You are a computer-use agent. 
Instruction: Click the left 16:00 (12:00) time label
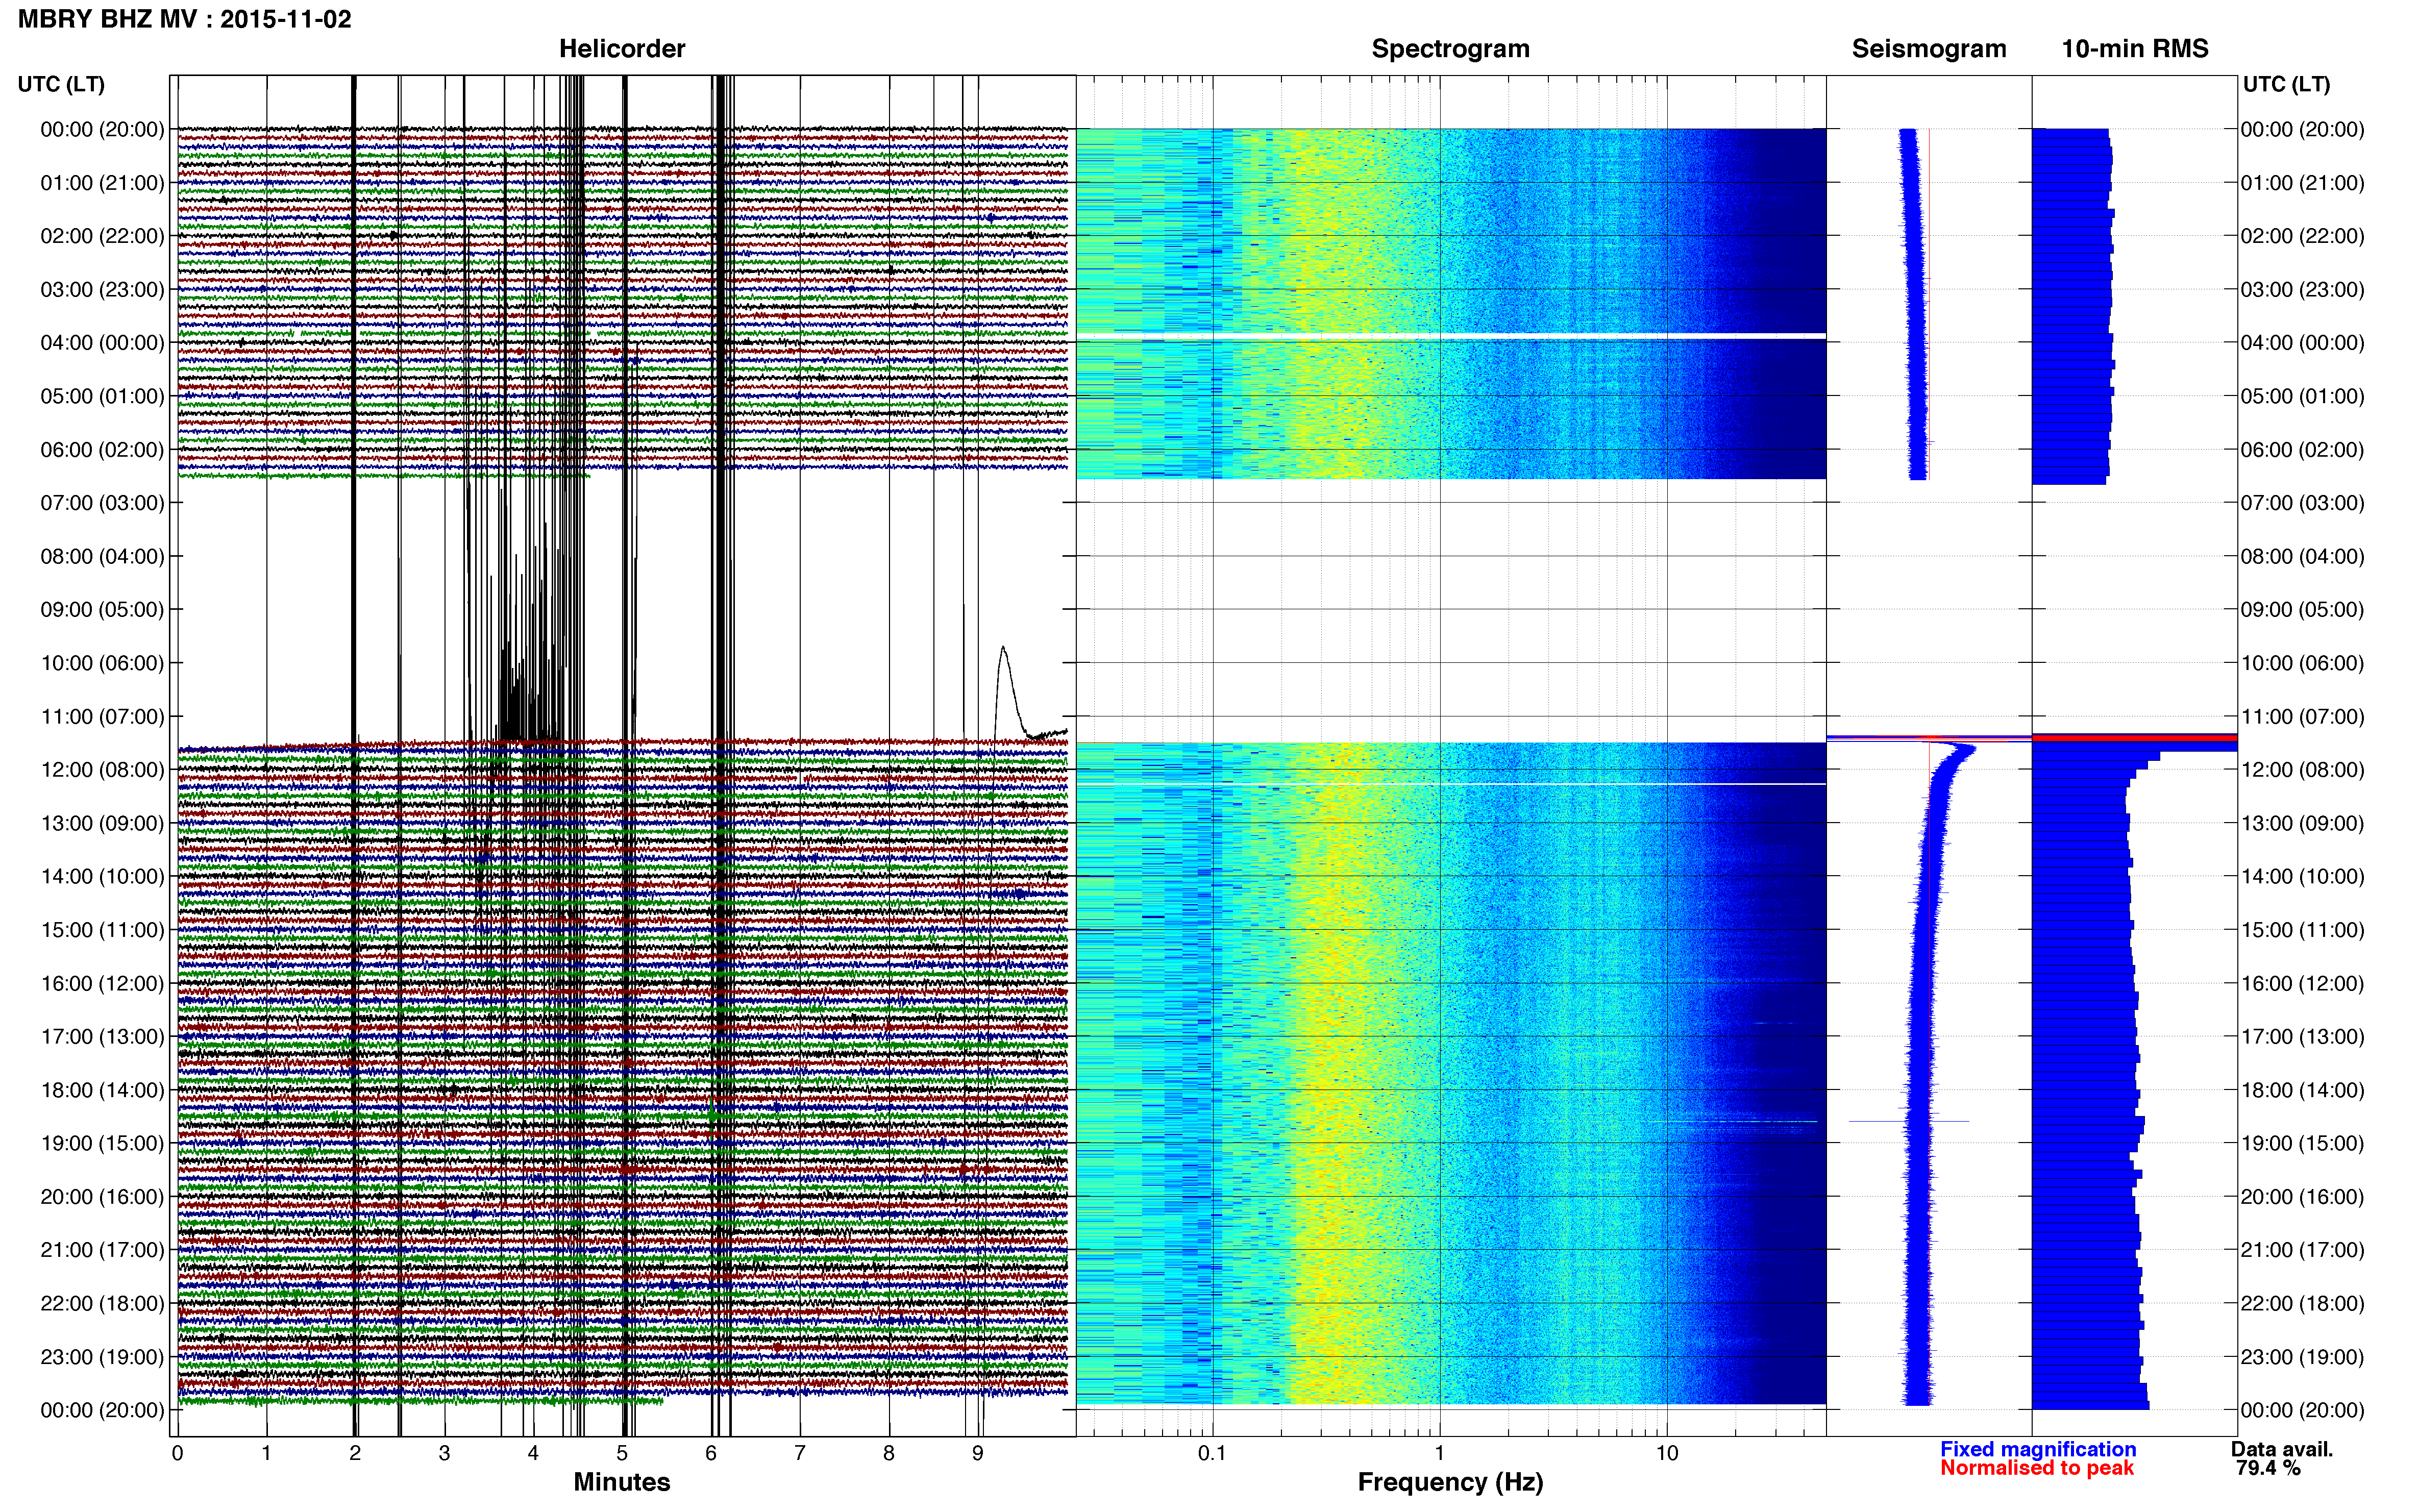pos(102,983)
